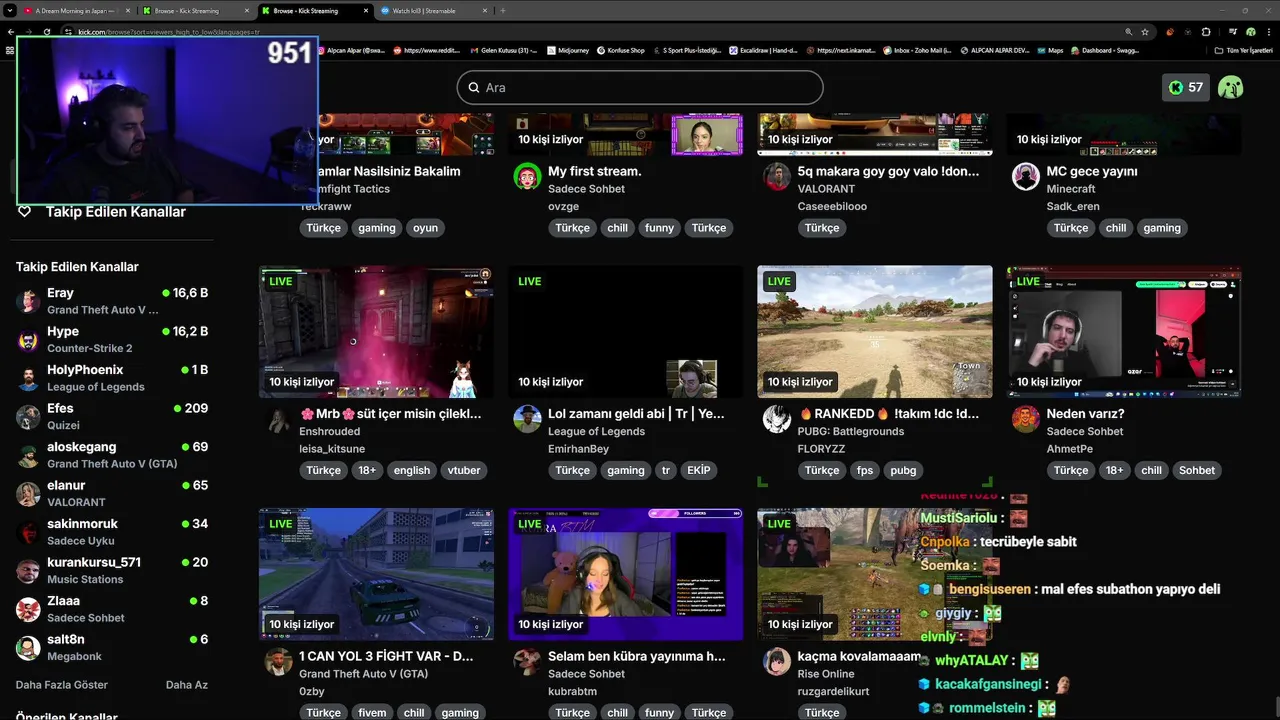Click the EKİP tag under EmirhanBey
The width and height of the screenshot is (1280, 720).
pos(698,470)
